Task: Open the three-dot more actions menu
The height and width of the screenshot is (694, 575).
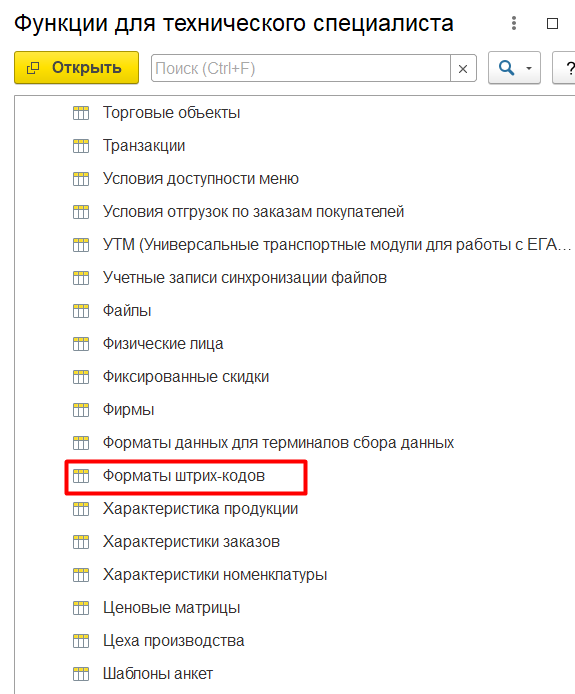Action: click(x=513, y=23)
